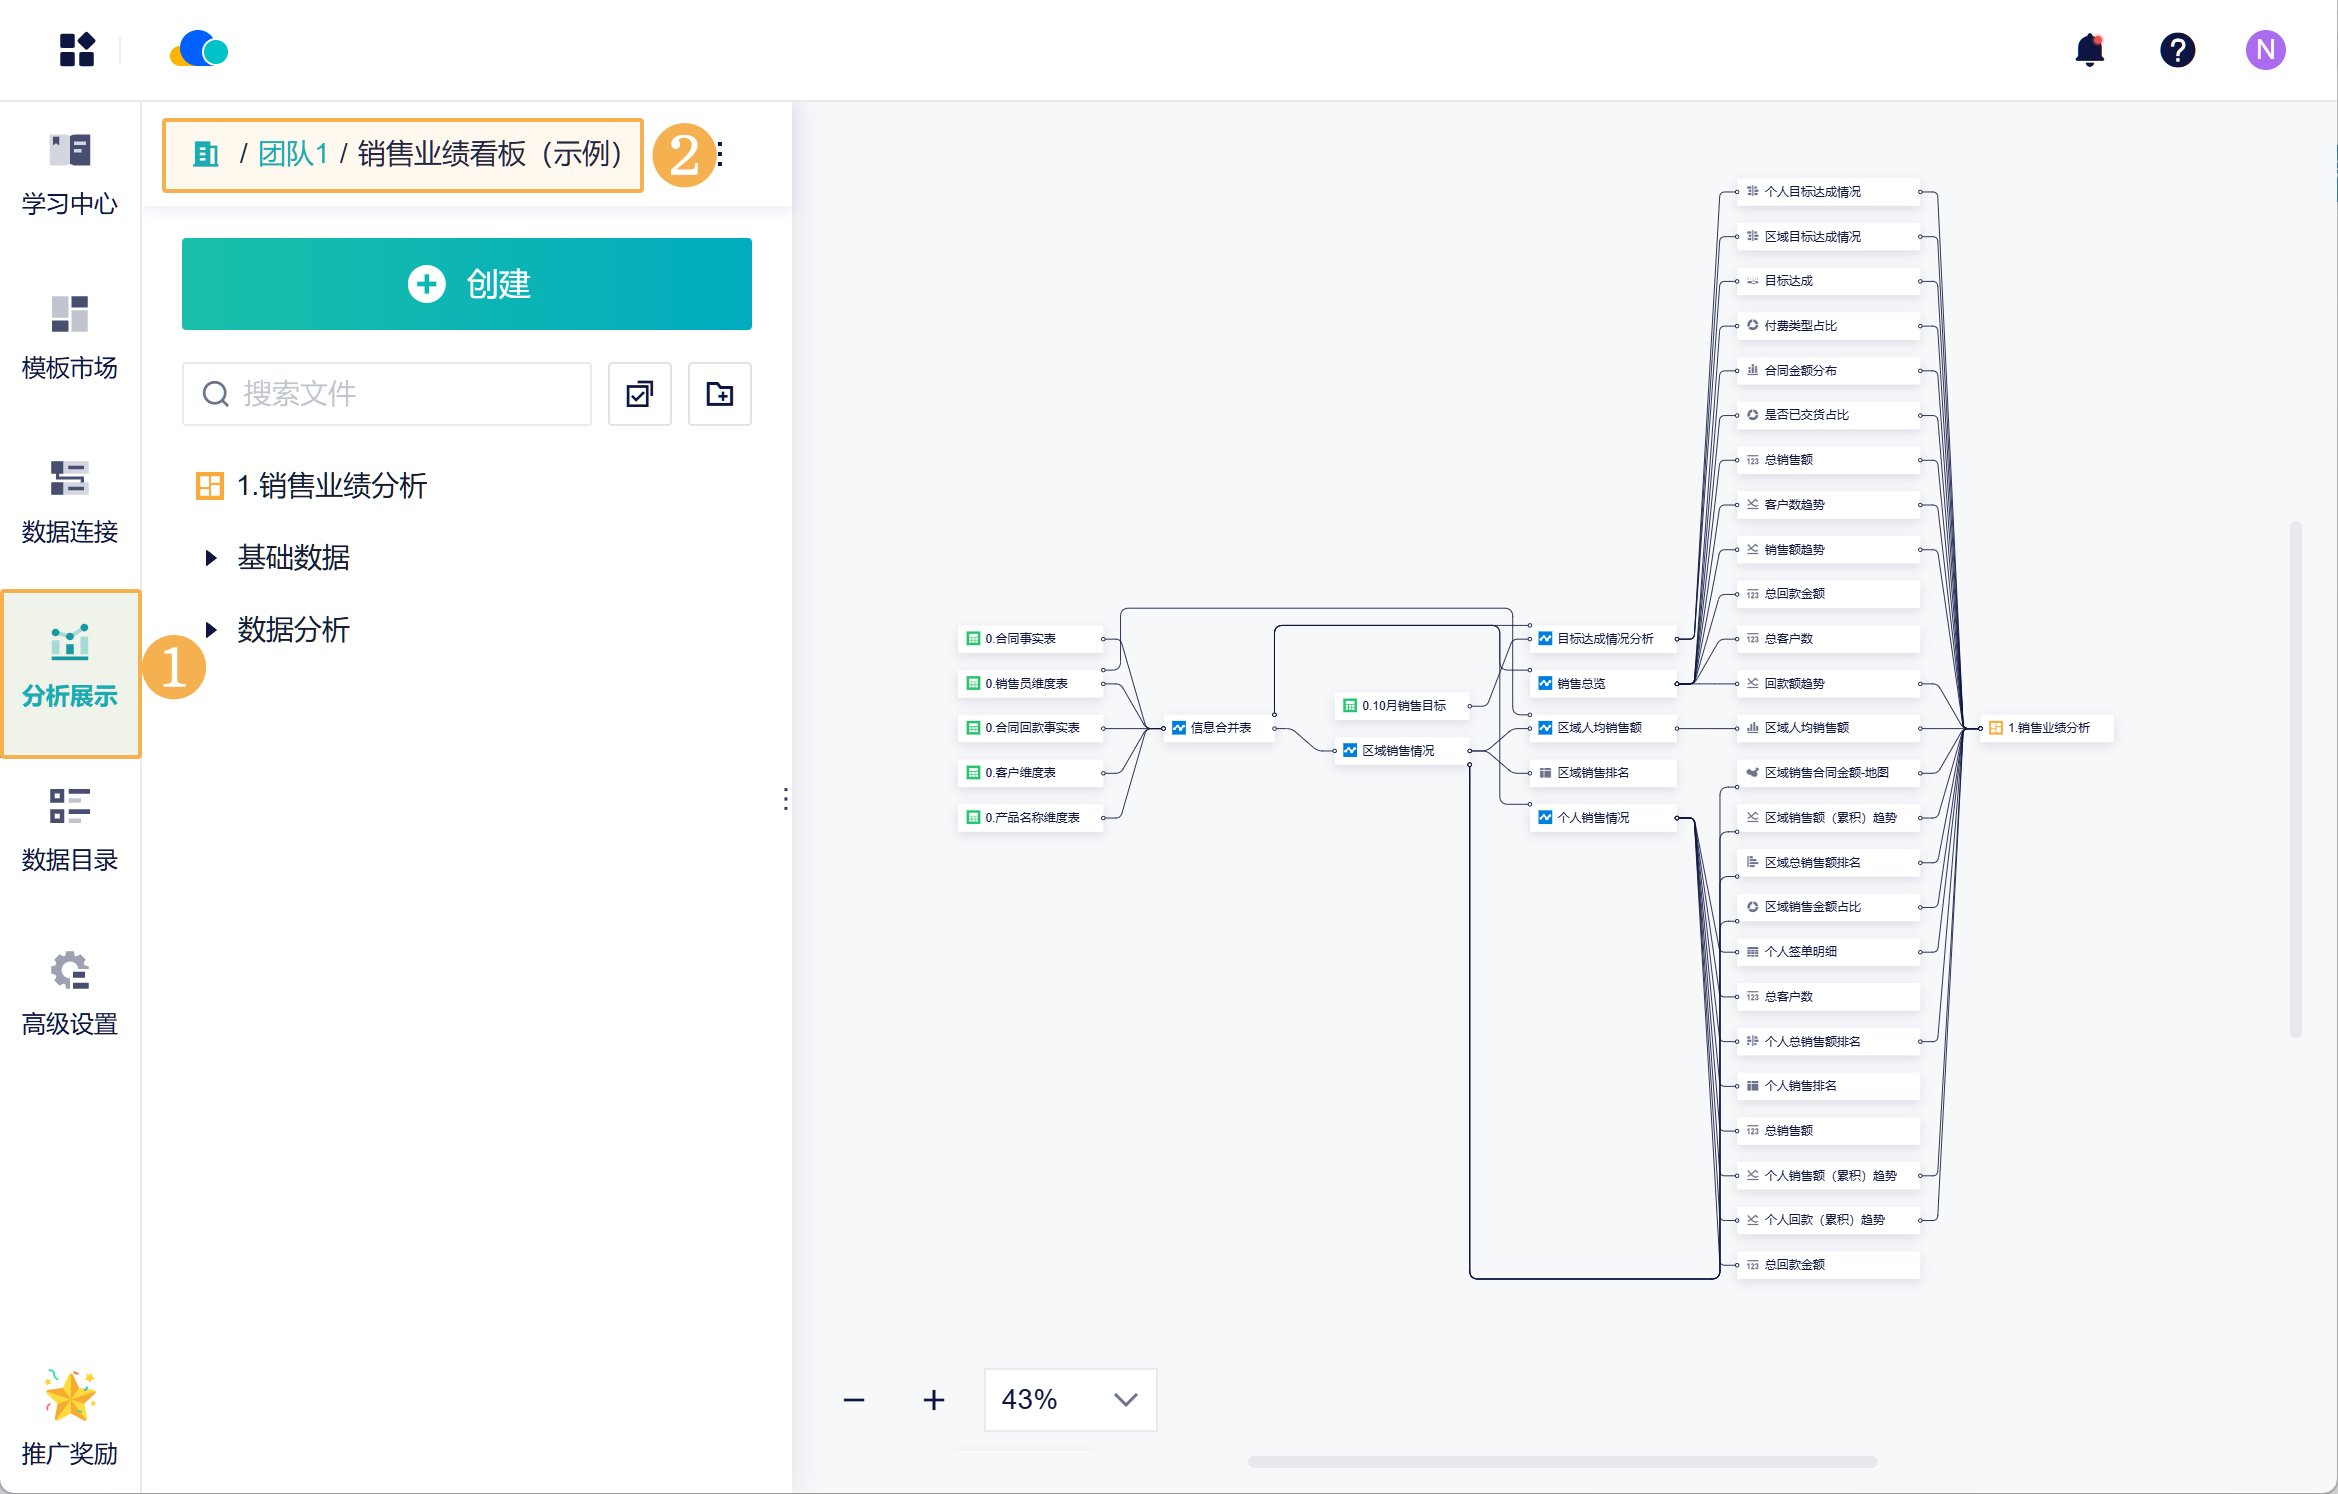Select the 区域总销售额排名 node

[x=1829, y=863]
